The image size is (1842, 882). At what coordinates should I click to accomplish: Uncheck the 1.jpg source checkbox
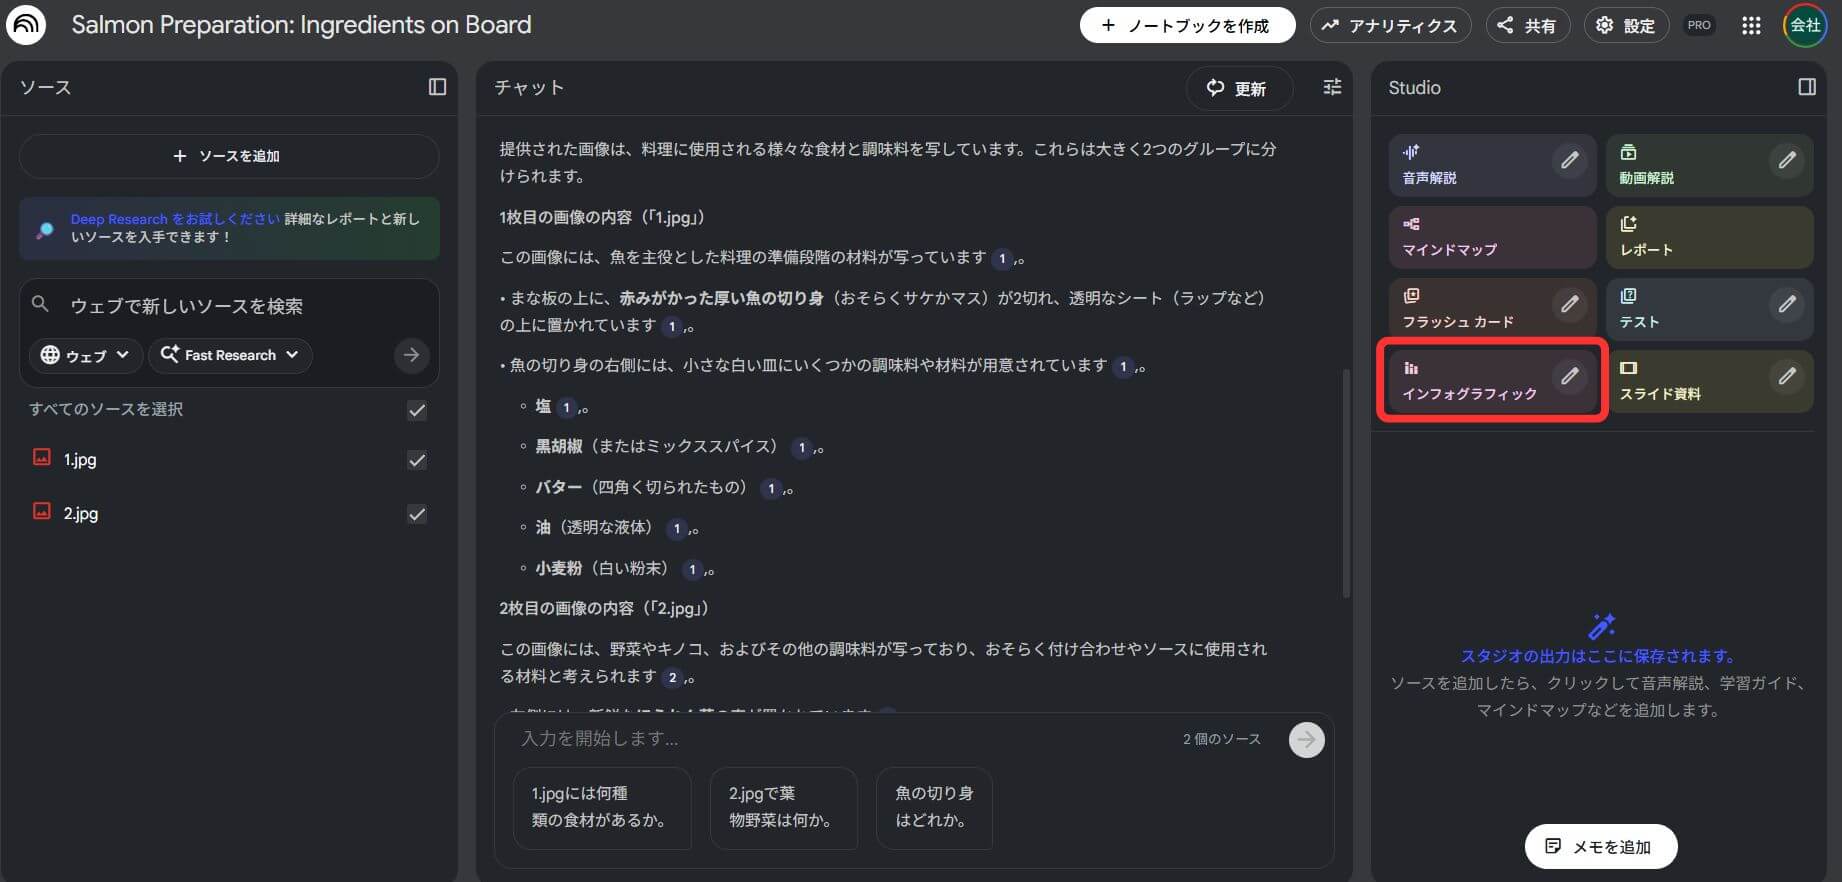click(x=417, y=460)
